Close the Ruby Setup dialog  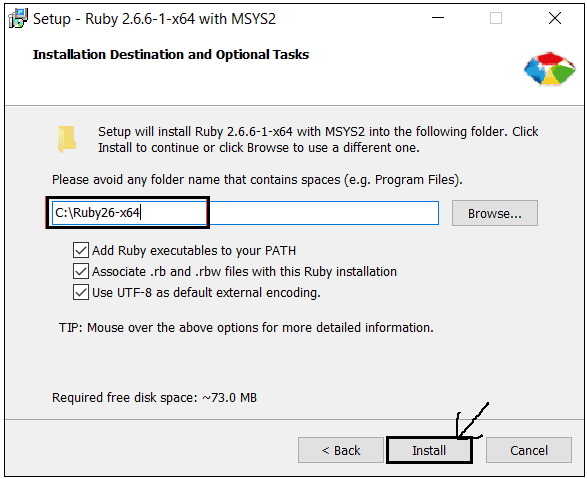[554, 18]
